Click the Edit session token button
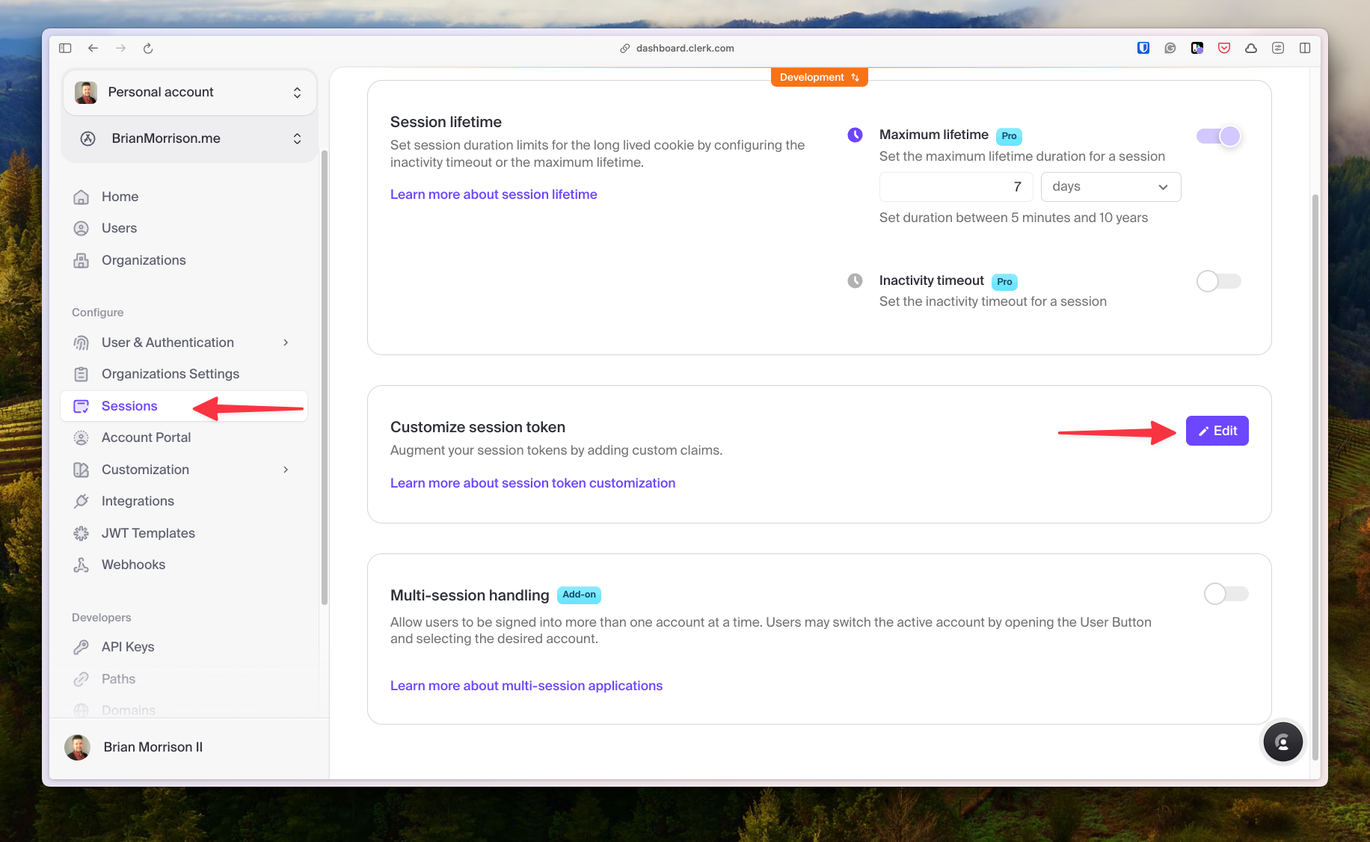Screen dimensions: 1370x842 tap(1217, 431)
